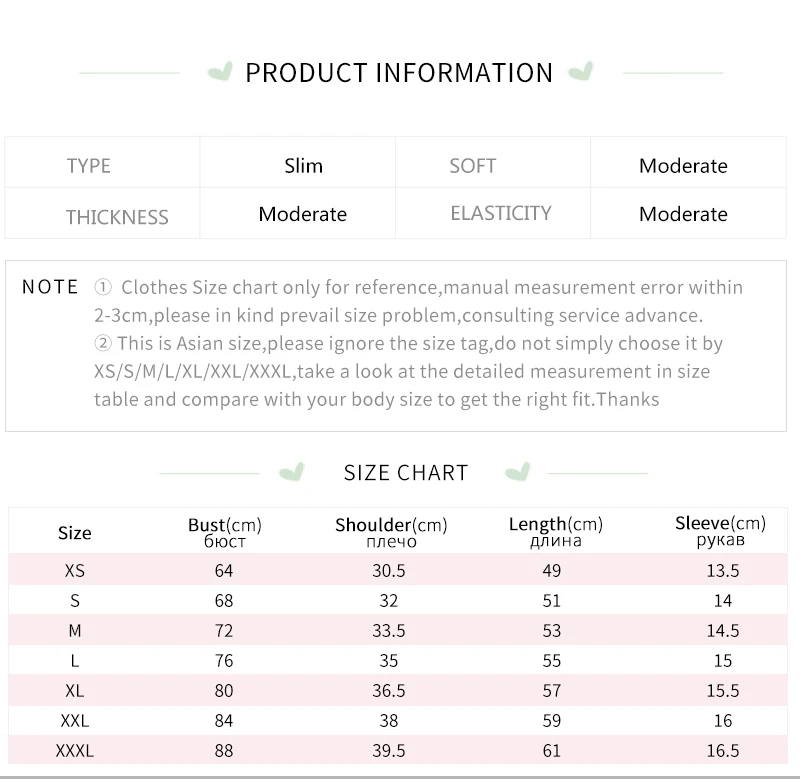Click the circled number 2 note marker
800x779 pixels.
pyautogui.click(x=103, y=343)
